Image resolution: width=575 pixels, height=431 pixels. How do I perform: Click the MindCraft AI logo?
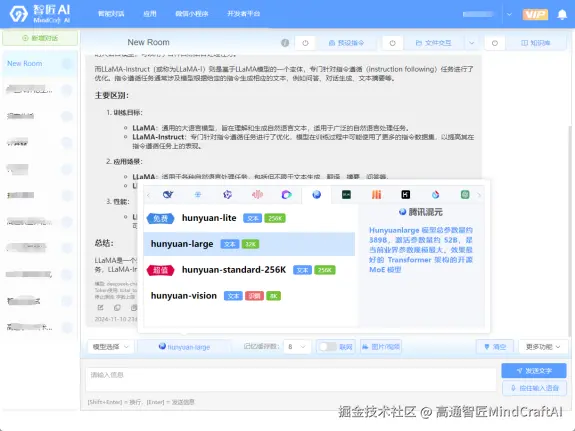(x=40, y=14)
